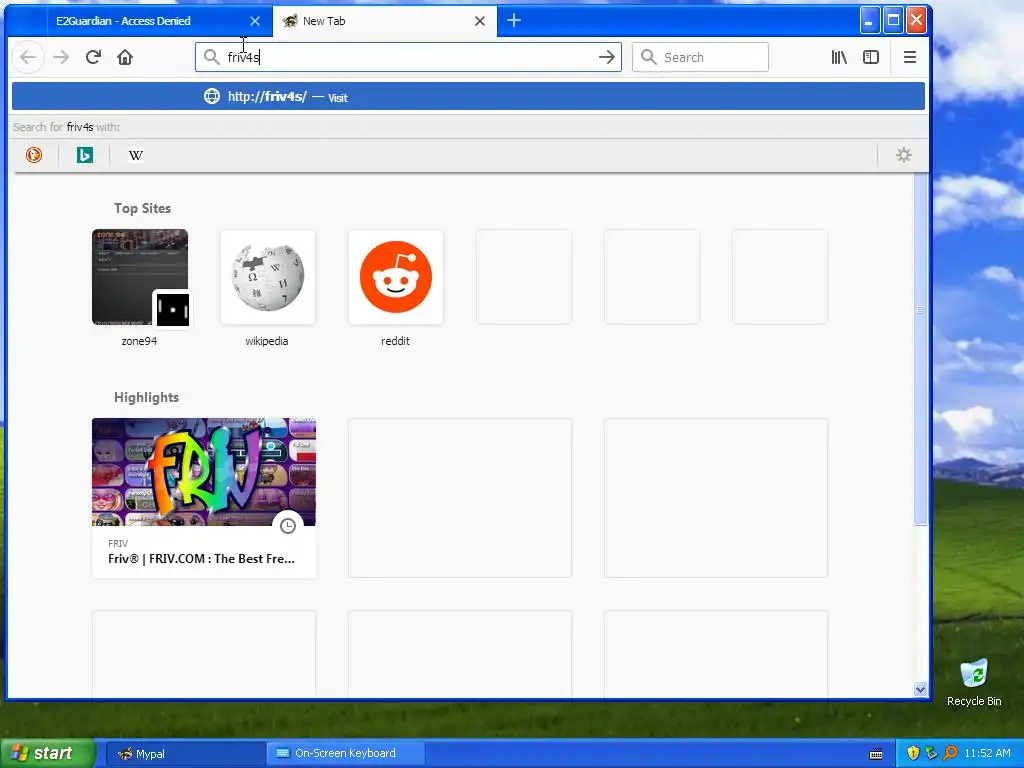Viewport: 1024px width, 768px height.
Task: Click the 11:52 AM clock
Action: (x=987, y=754)
